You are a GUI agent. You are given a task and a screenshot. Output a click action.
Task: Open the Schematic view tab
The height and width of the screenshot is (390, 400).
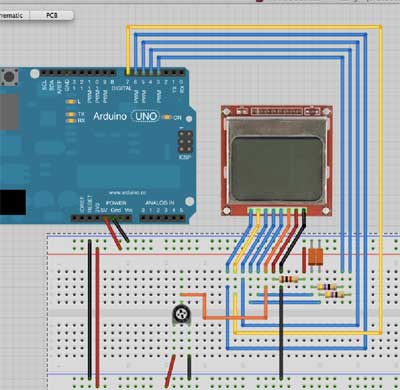(14, 15)
